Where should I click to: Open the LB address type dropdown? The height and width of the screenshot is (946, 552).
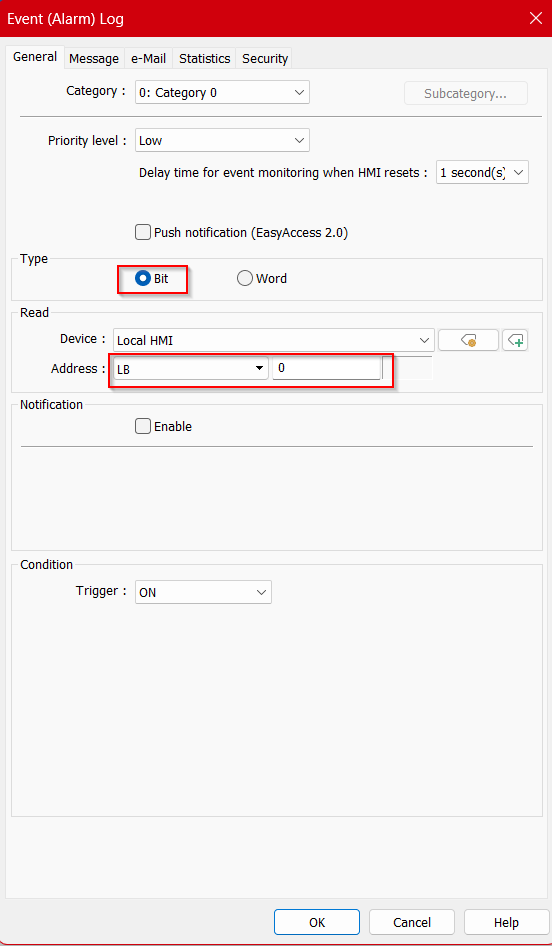coord(191,369)
